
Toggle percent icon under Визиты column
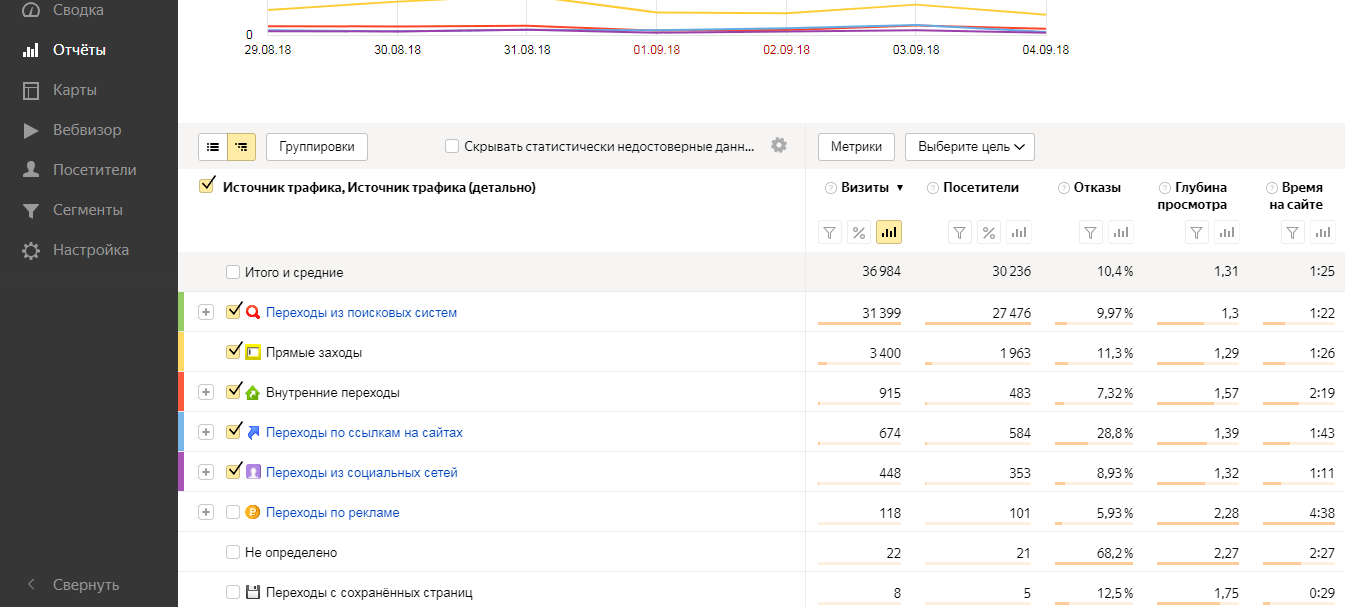click(x=858, y=233)
